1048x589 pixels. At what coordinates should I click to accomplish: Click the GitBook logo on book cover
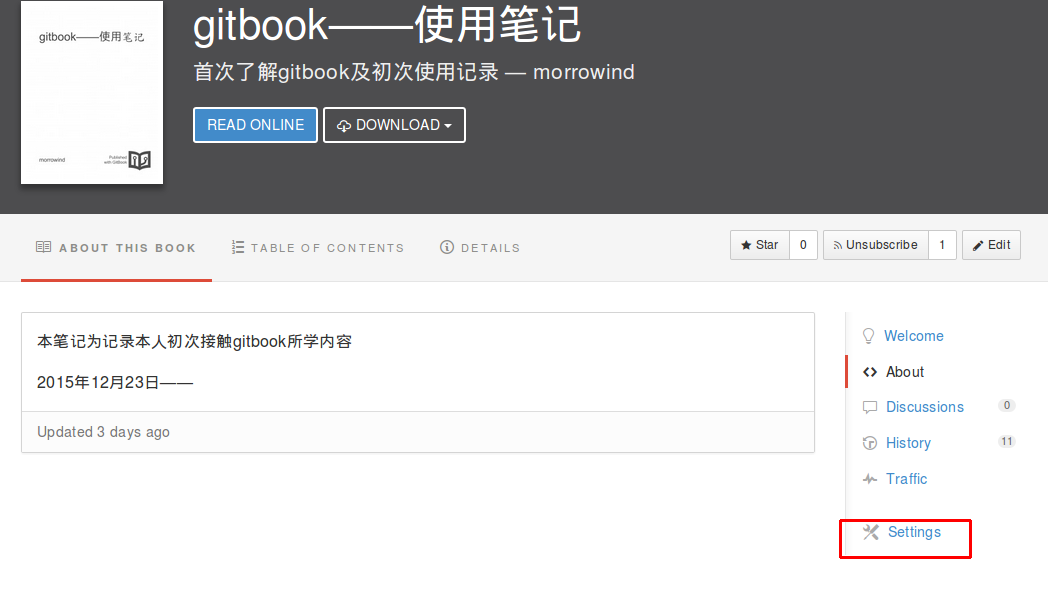click(139, 160)
